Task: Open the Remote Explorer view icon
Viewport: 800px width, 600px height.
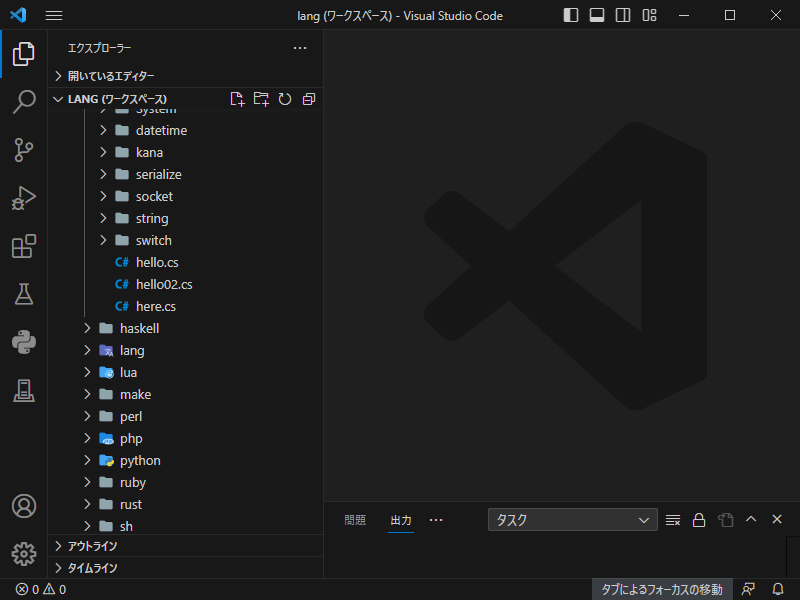Action: point(23,390)
